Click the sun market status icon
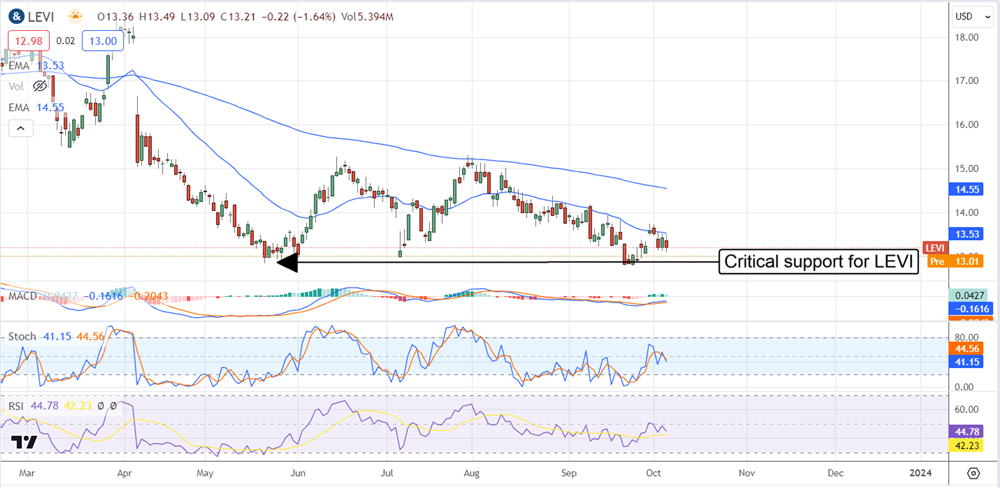This screenshot has width=1000, height=488. coord(75,16)
